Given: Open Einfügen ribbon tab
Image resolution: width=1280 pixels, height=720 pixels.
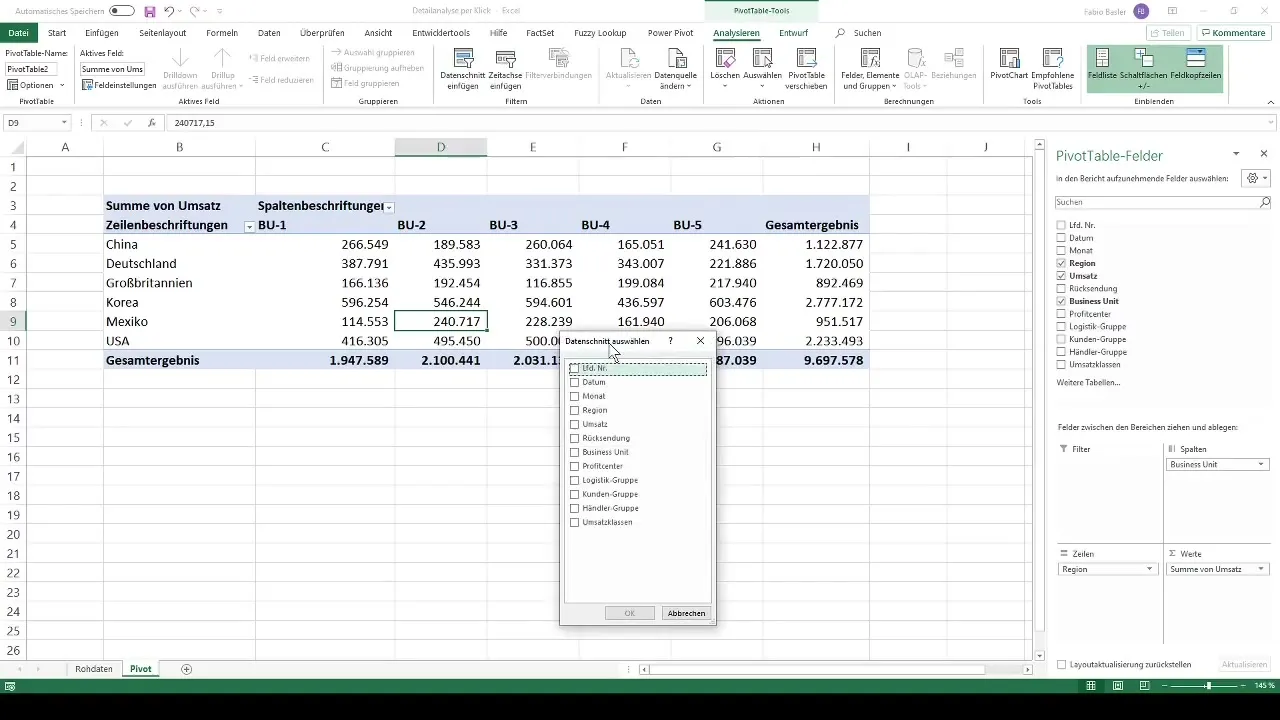Looking at the screenshot, I should pos(102,33).
